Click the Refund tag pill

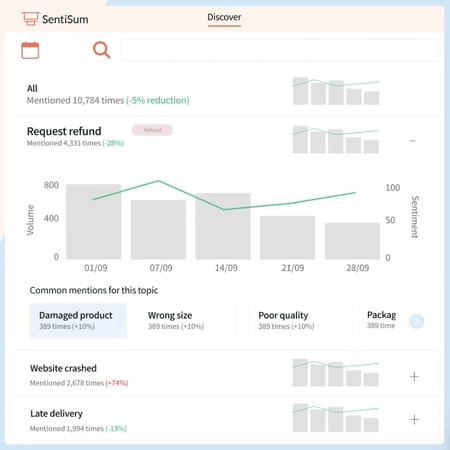pyautogui.click(x=152, y=130)
